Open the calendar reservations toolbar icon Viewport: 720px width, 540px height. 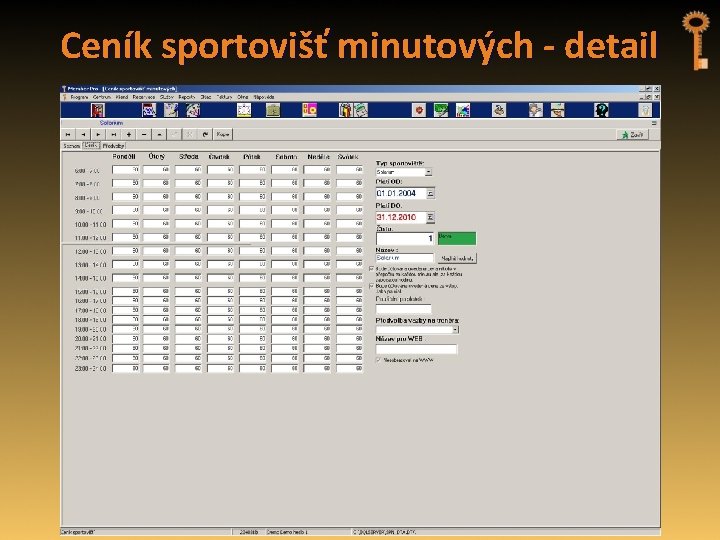tap(149, 110)
